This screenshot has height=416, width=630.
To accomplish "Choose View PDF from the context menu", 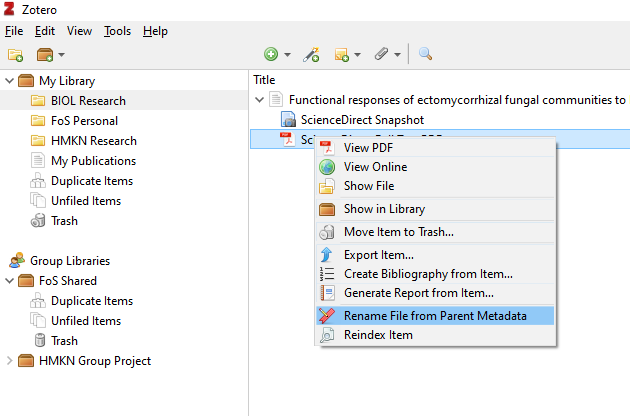I will tap(436, 148).
